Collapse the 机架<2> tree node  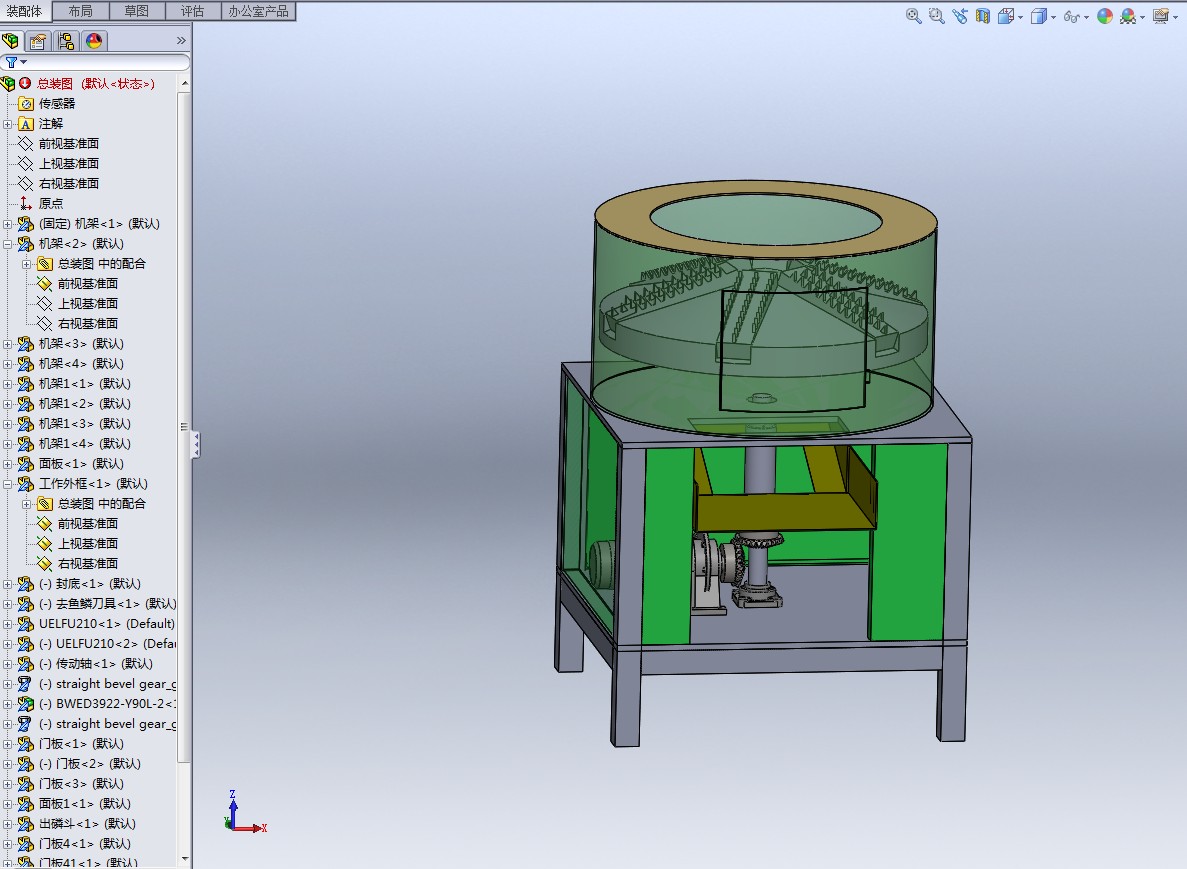[x=8, y=244]
